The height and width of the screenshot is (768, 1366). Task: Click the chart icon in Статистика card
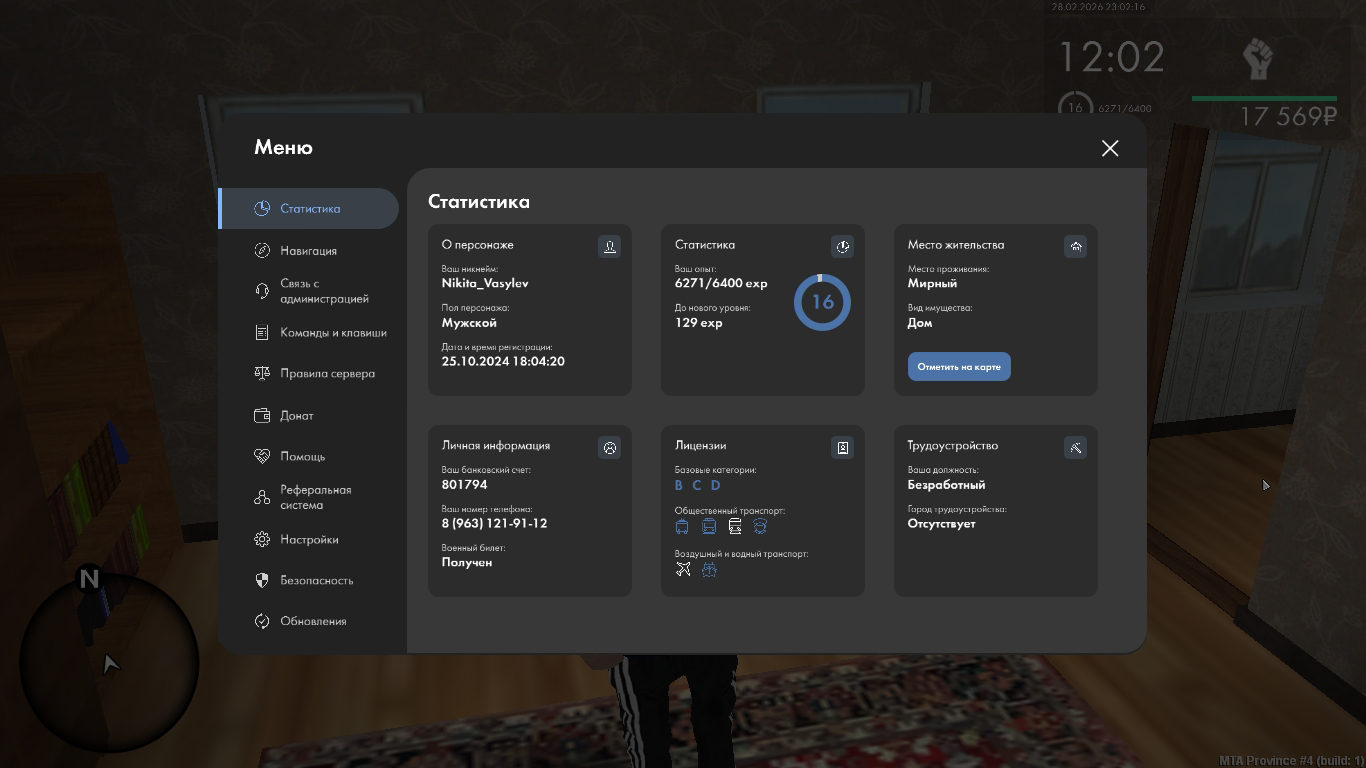coord(842,246)
